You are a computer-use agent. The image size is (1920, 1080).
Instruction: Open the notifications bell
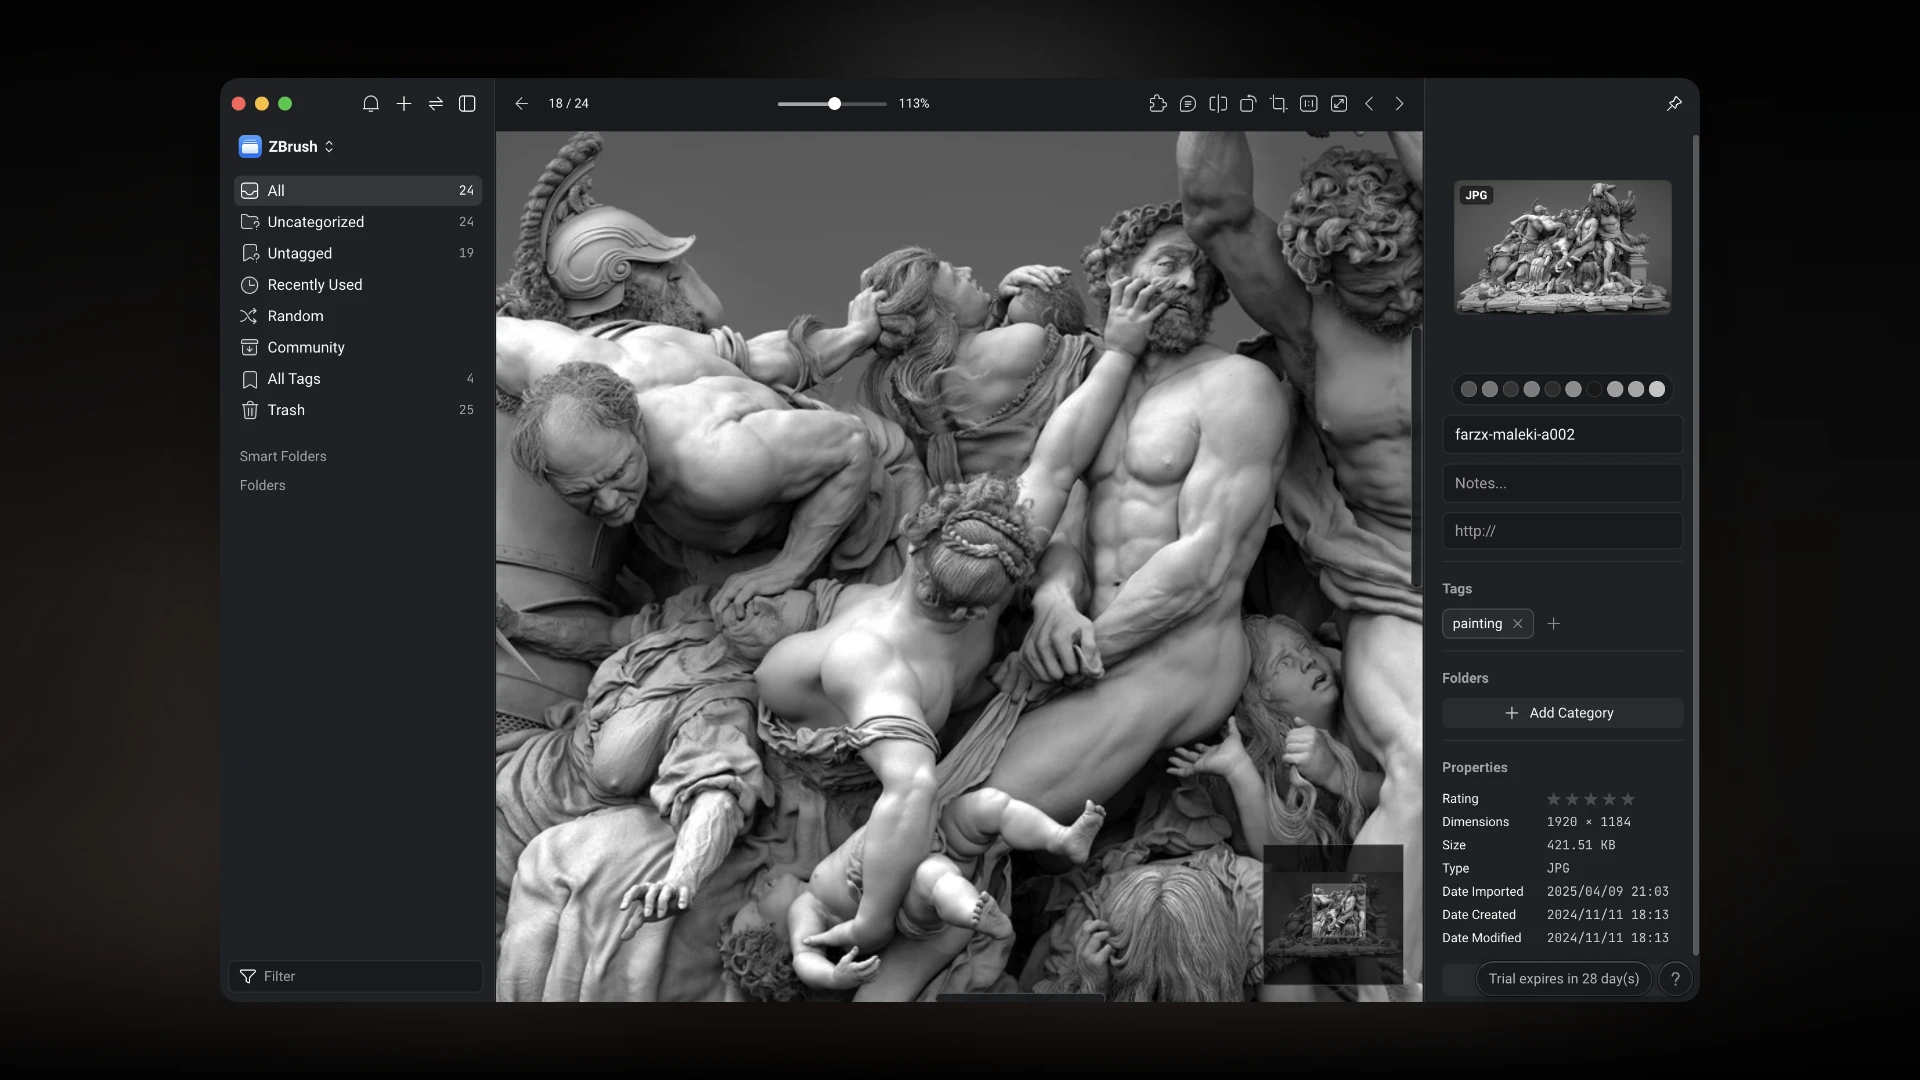tap(371, 104)
